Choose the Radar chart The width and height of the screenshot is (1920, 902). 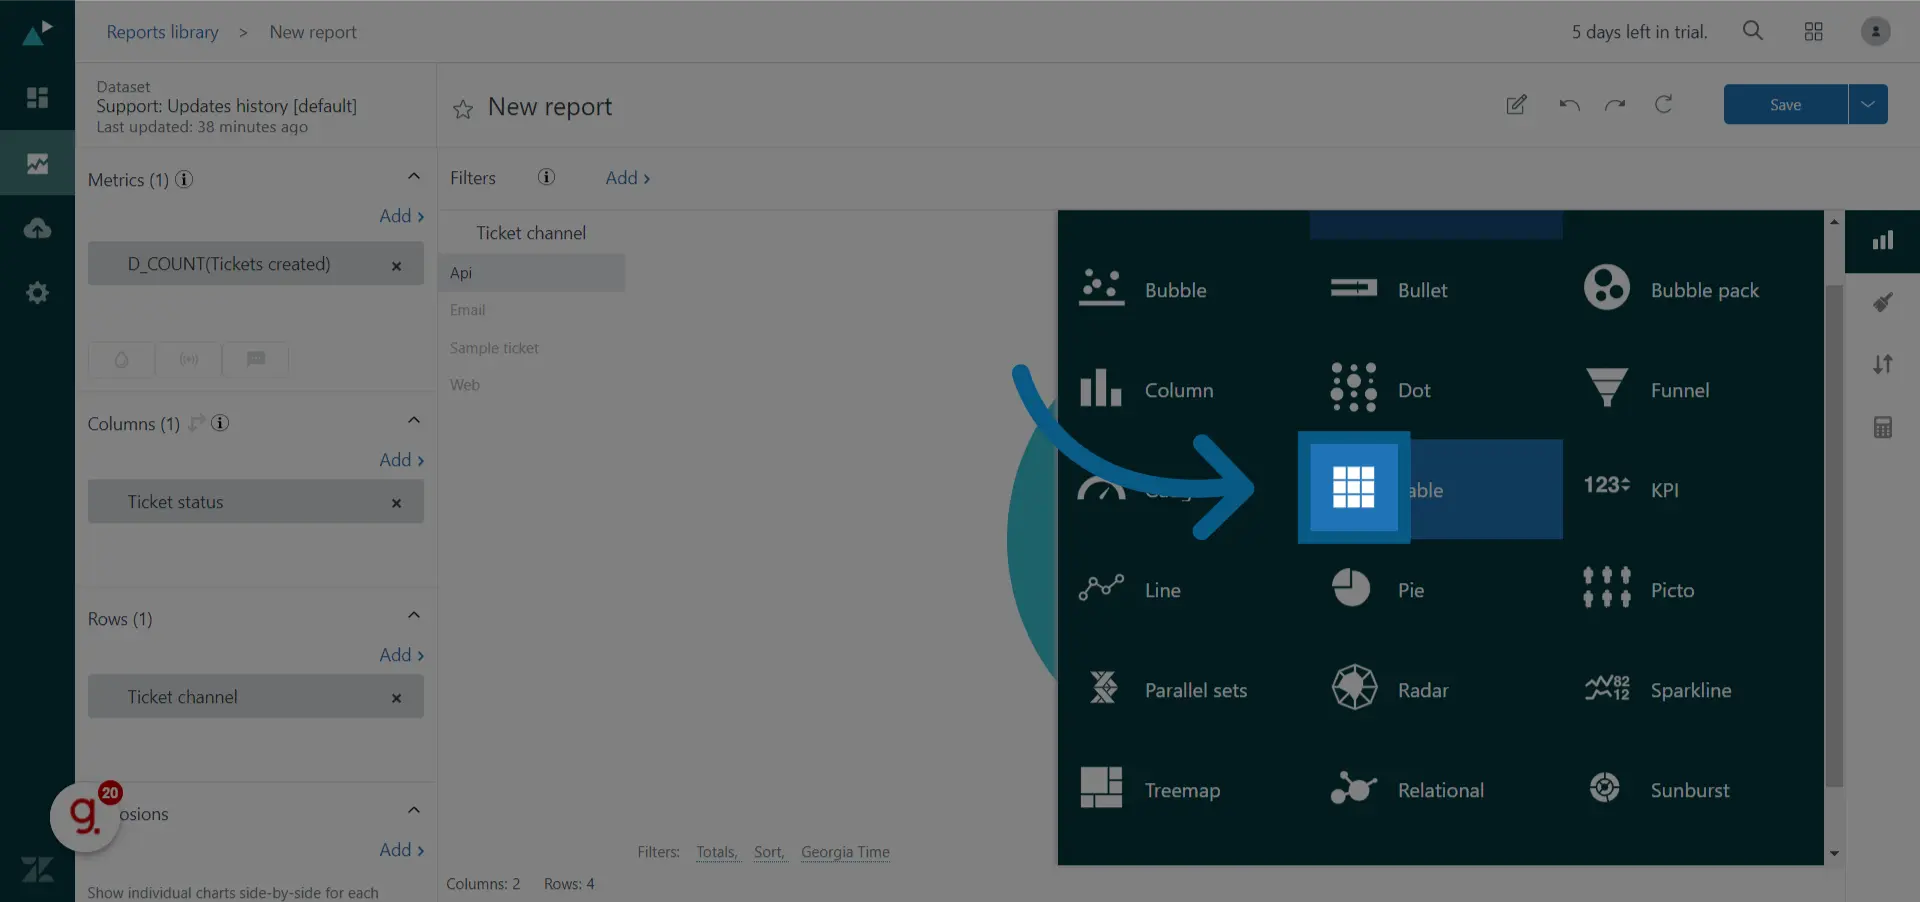click(1390, 690)
